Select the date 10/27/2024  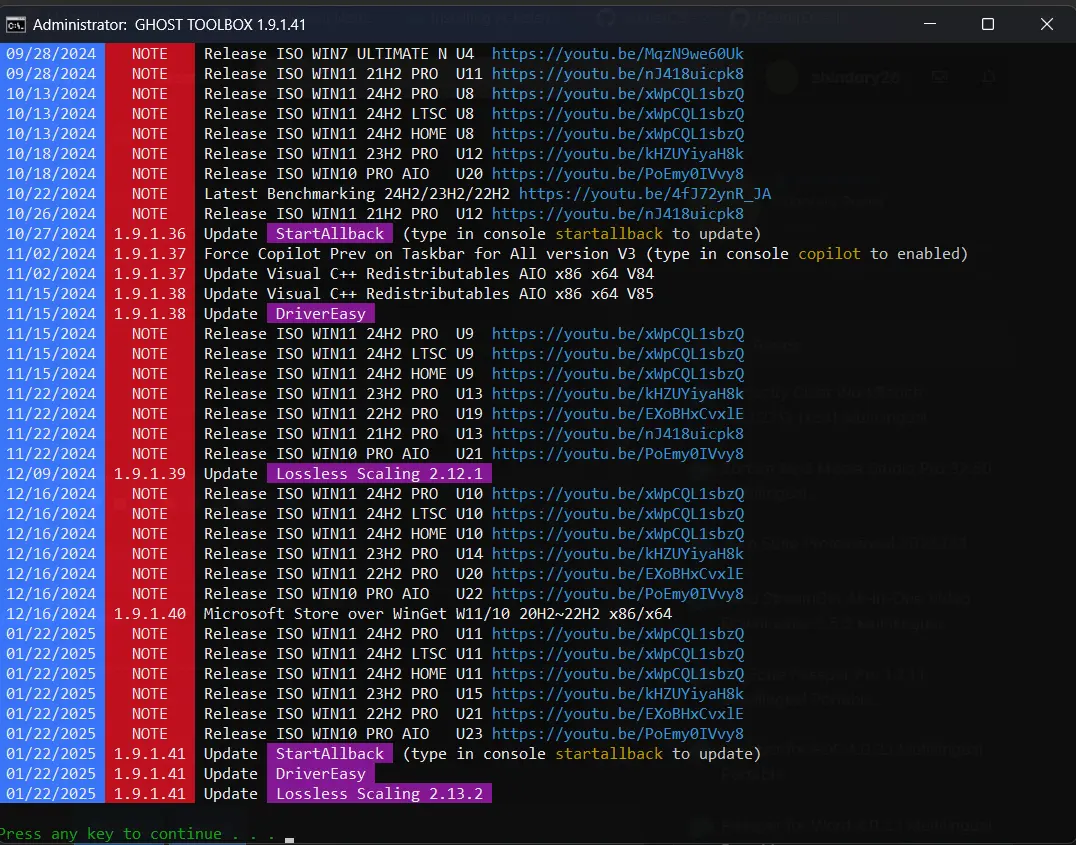pyautogui.click(x=51, y=233)
